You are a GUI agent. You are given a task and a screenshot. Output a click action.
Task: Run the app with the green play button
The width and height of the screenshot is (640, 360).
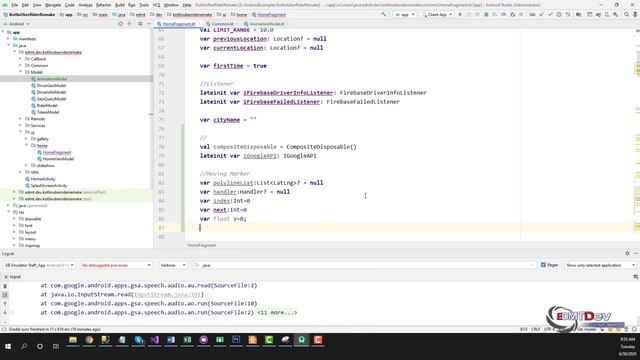pos(460,15)
